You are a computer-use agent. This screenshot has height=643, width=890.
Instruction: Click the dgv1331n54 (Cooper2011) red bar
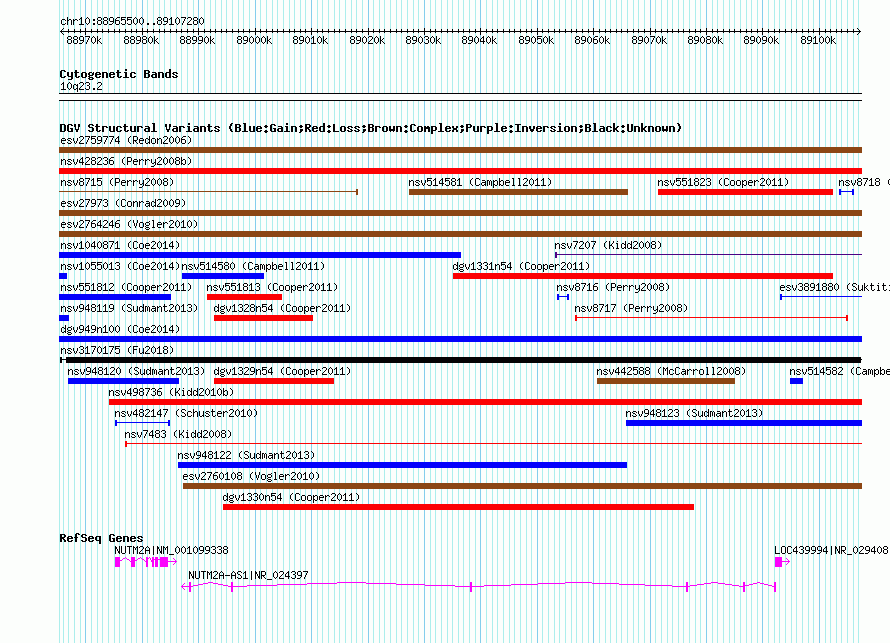pyautogui.click(x=643, y=276)
